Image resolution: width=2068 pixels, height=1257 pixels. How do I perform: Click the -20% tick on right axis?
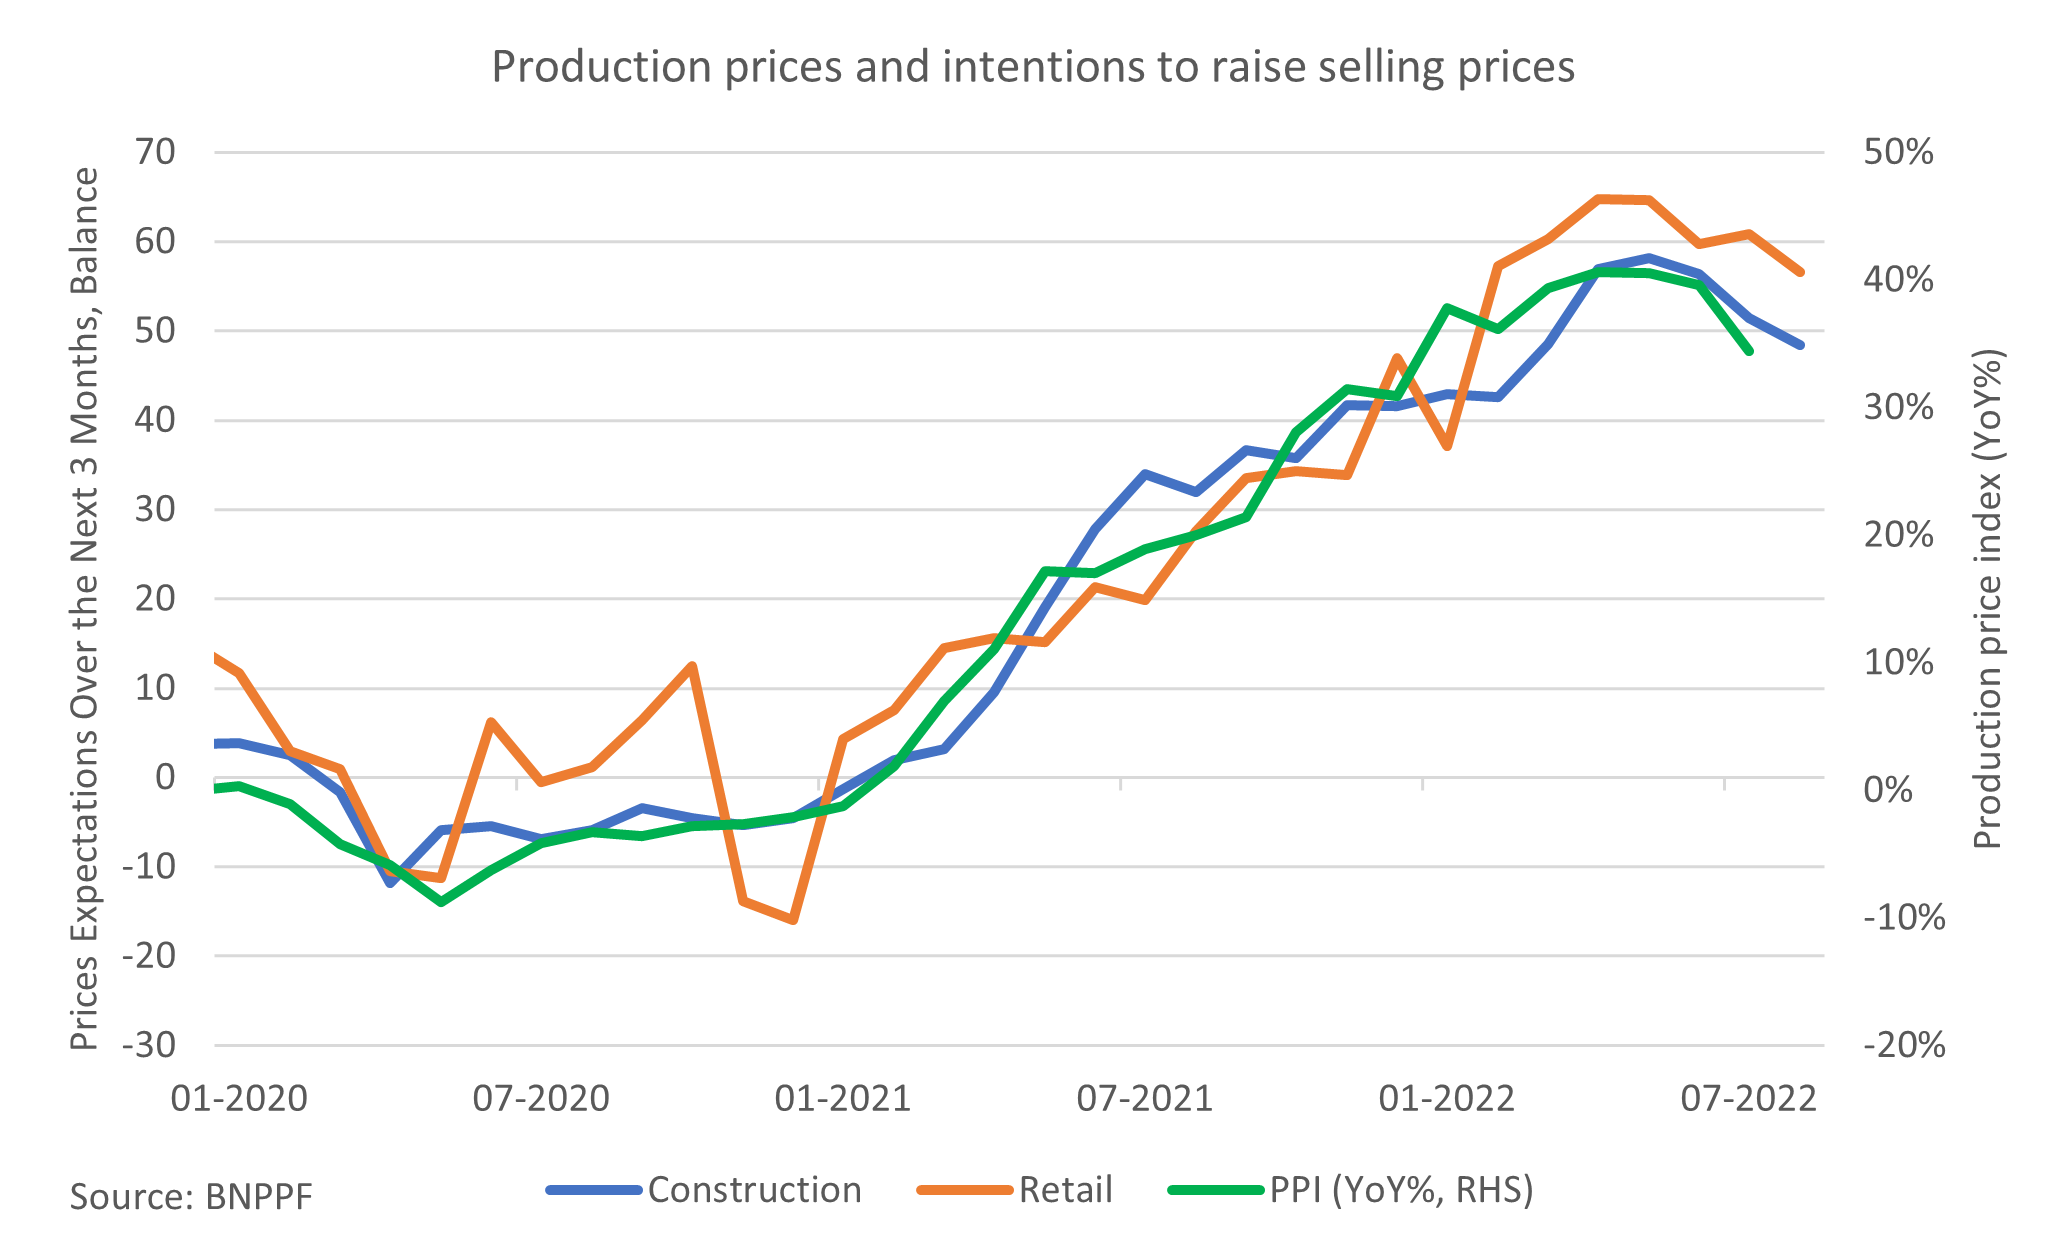point(1905,1046)
